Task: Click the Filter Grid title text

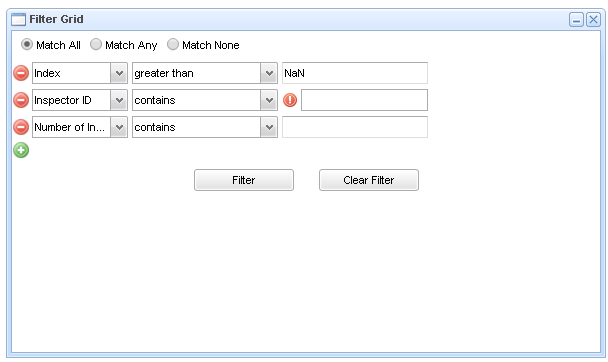Action: point(56,19)
